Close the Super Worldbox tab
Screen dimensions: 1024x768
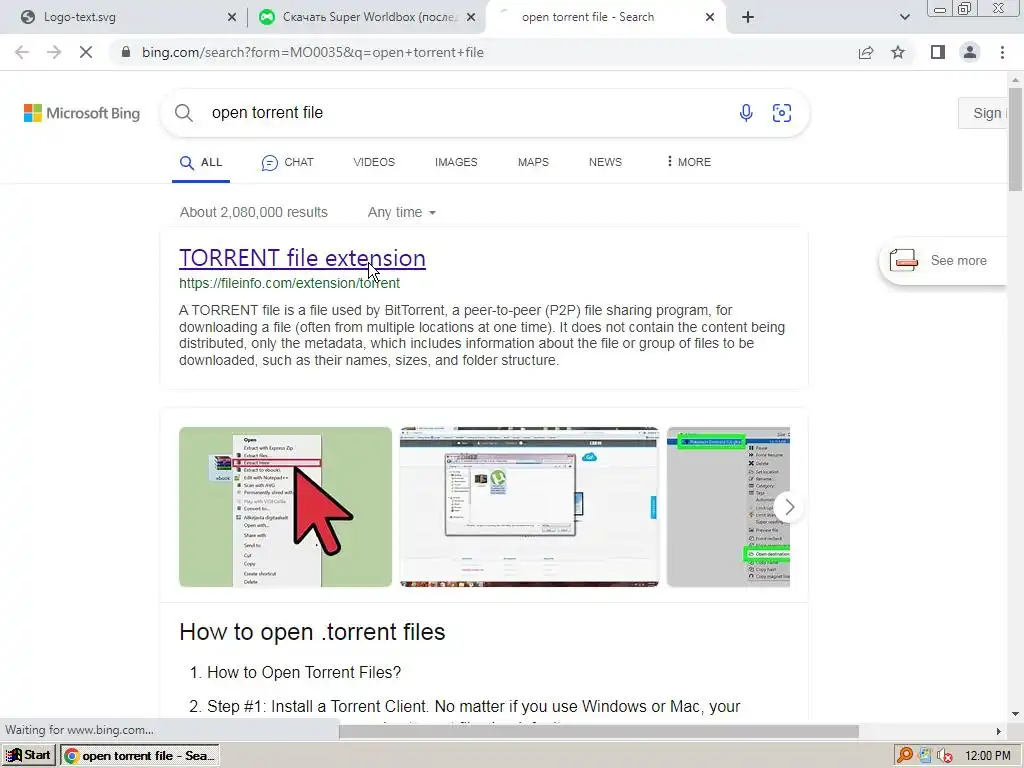coord(471,18)
